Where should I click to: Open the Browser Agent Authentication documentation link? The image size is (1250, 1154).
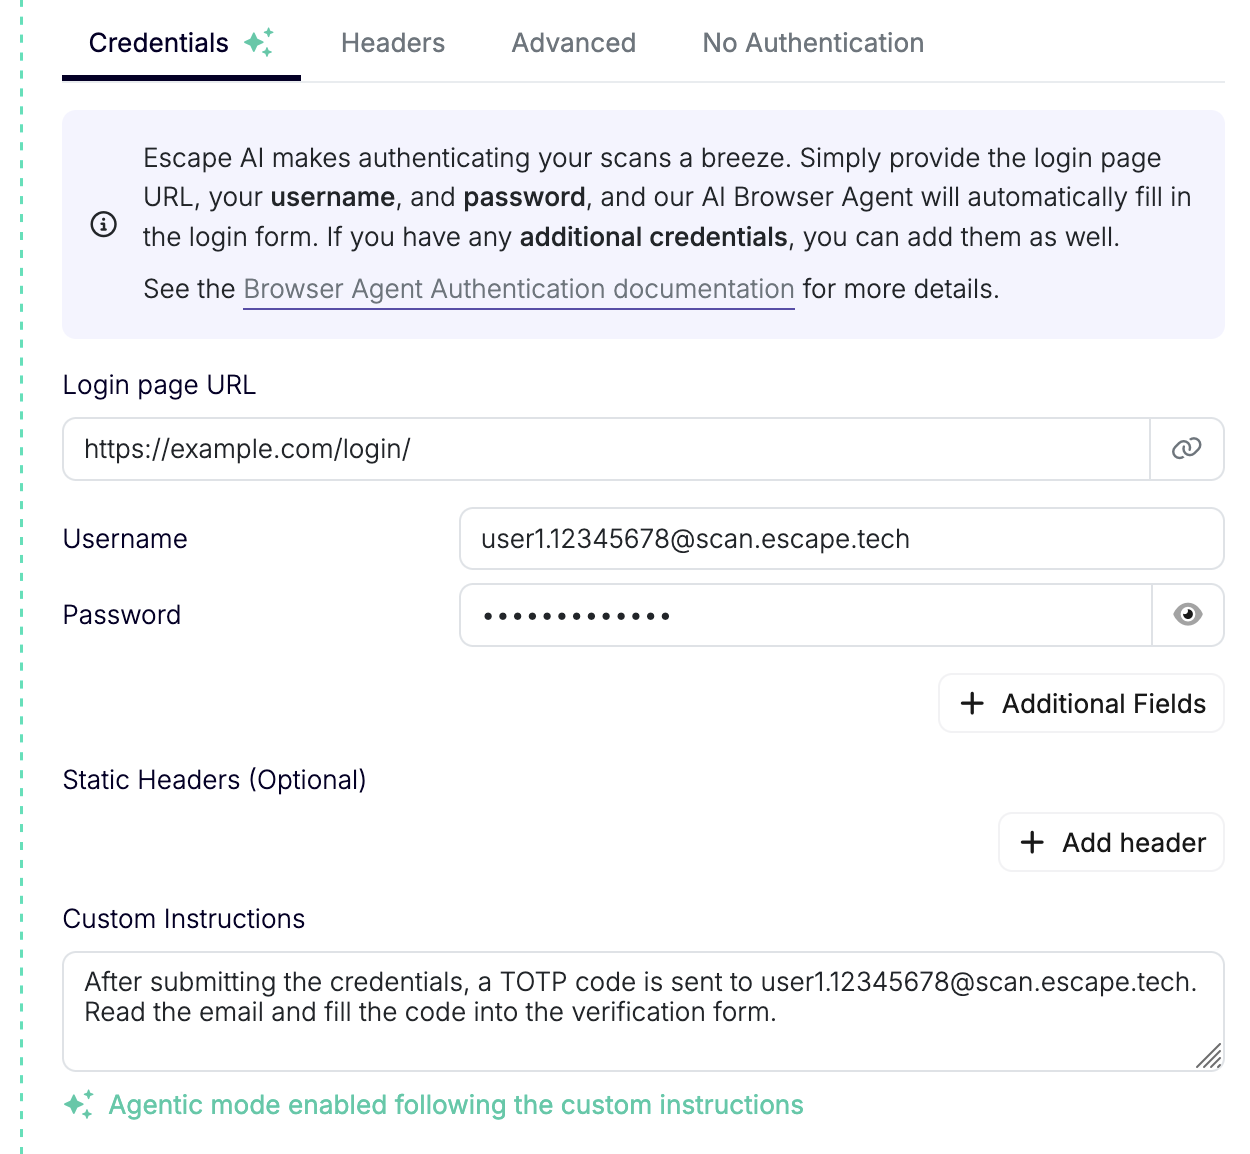point(519,289)
